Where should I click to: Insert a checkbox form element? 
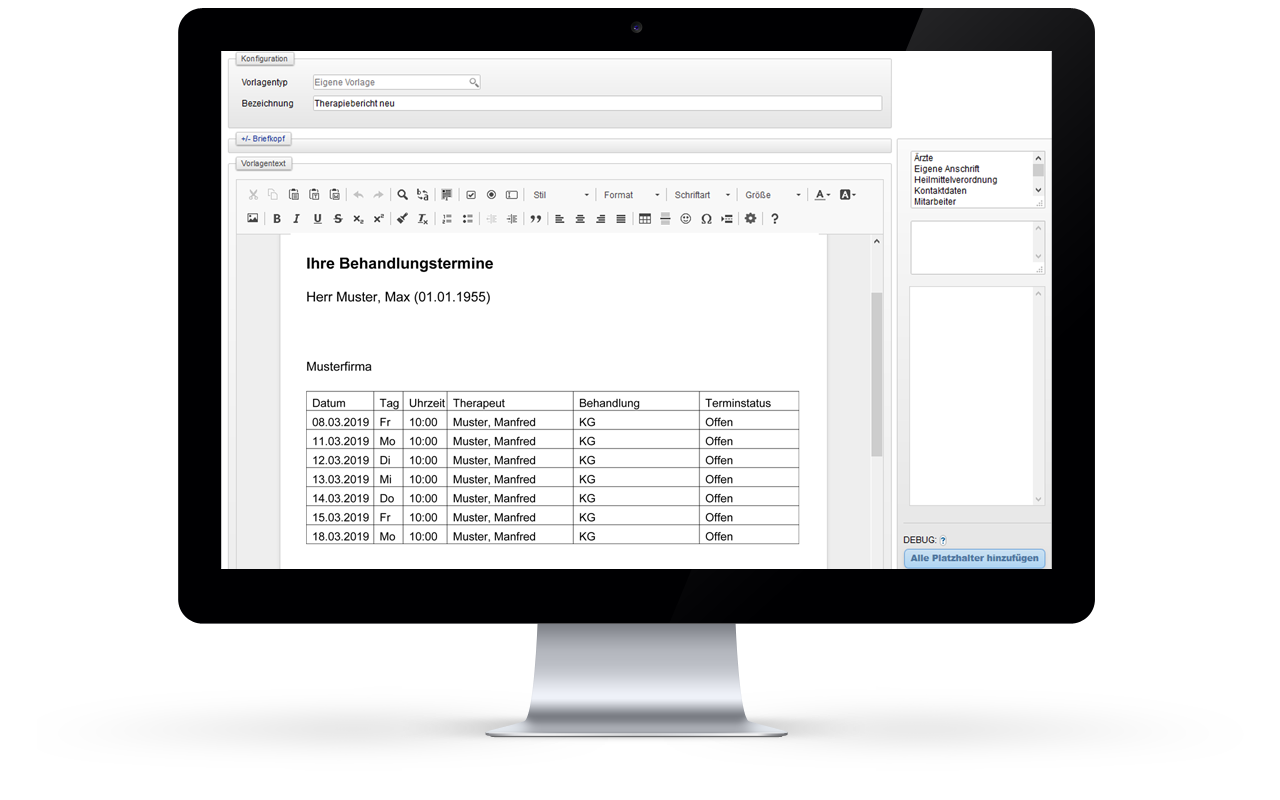(x=471, y=195)
